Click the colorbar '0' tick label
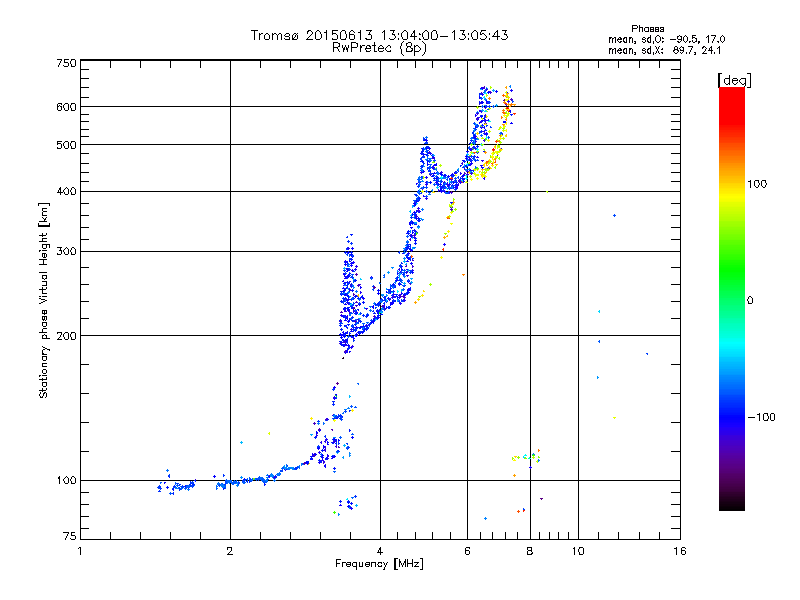The image size is (800, 600). [750, 300]
